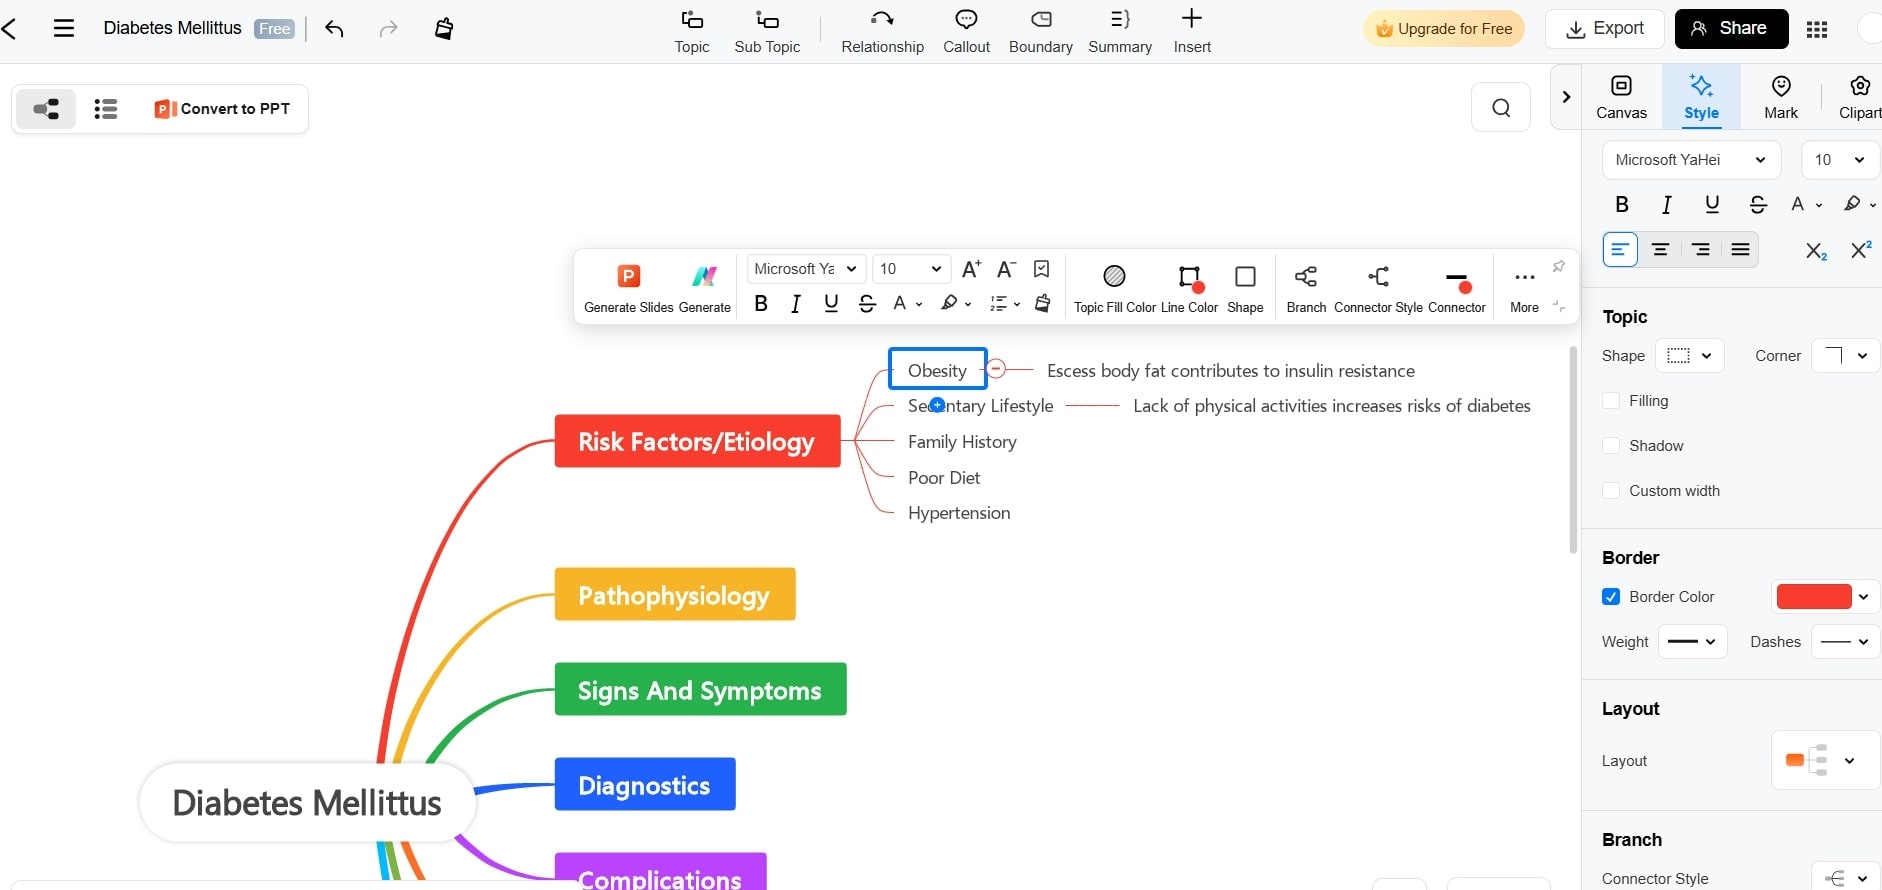Viewport: 1882px width, 890px height.
Task: Open the Corner style dropdown
Action: click(x=1846, y=356)
